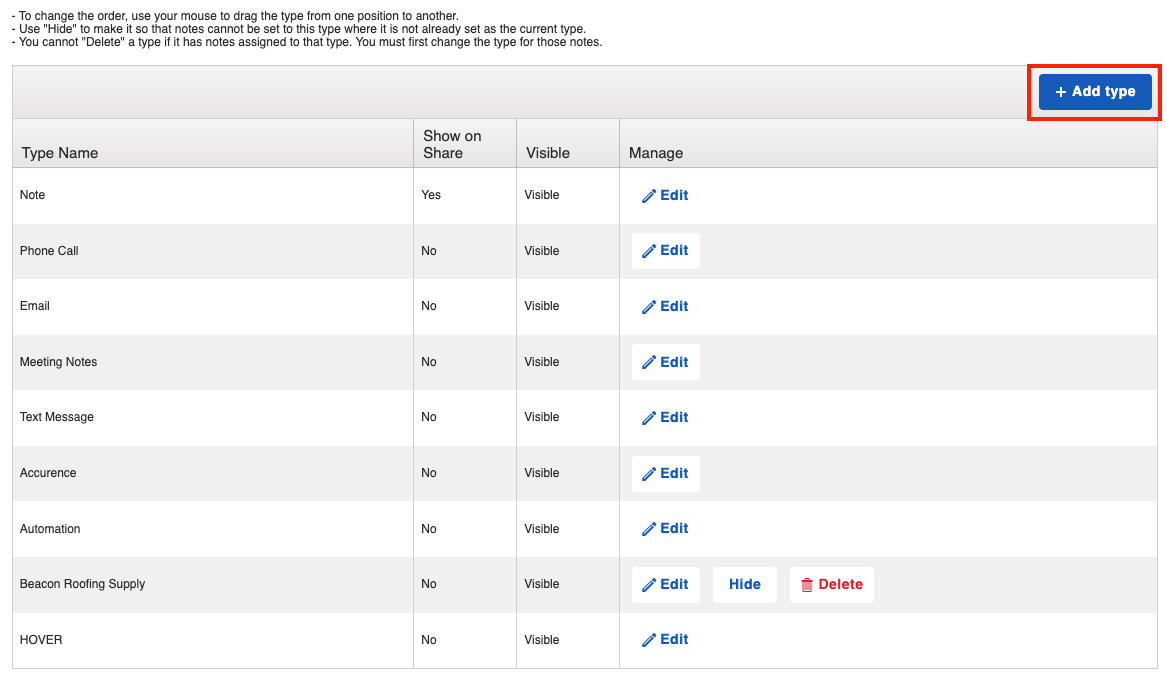Screen dimensions: 1166x697
Task: Edit the Beacon Roofing Supply type
Action: click(x=665, y=585)
